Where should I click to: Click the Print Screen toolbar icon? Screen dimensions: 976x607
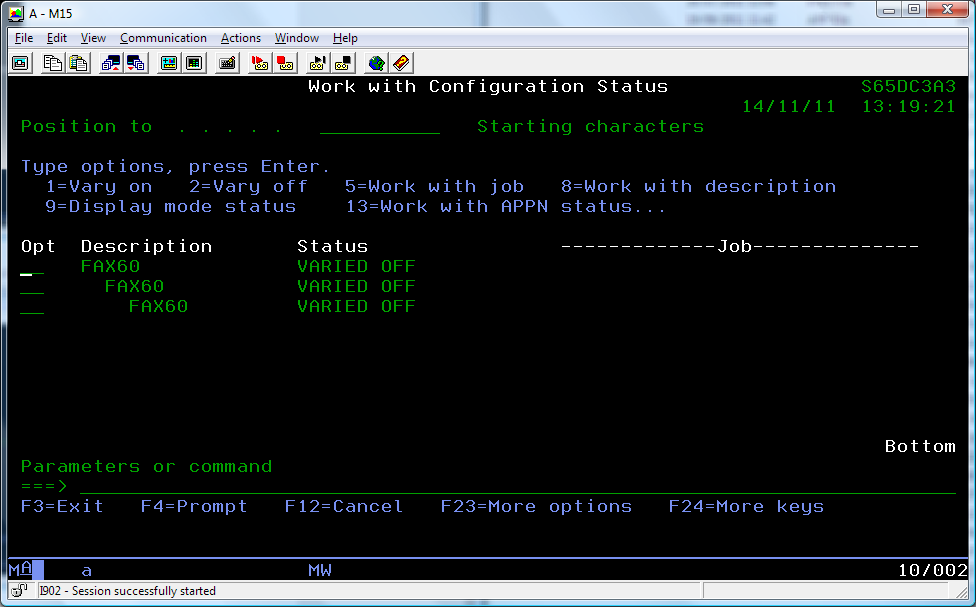click(21, 63)
